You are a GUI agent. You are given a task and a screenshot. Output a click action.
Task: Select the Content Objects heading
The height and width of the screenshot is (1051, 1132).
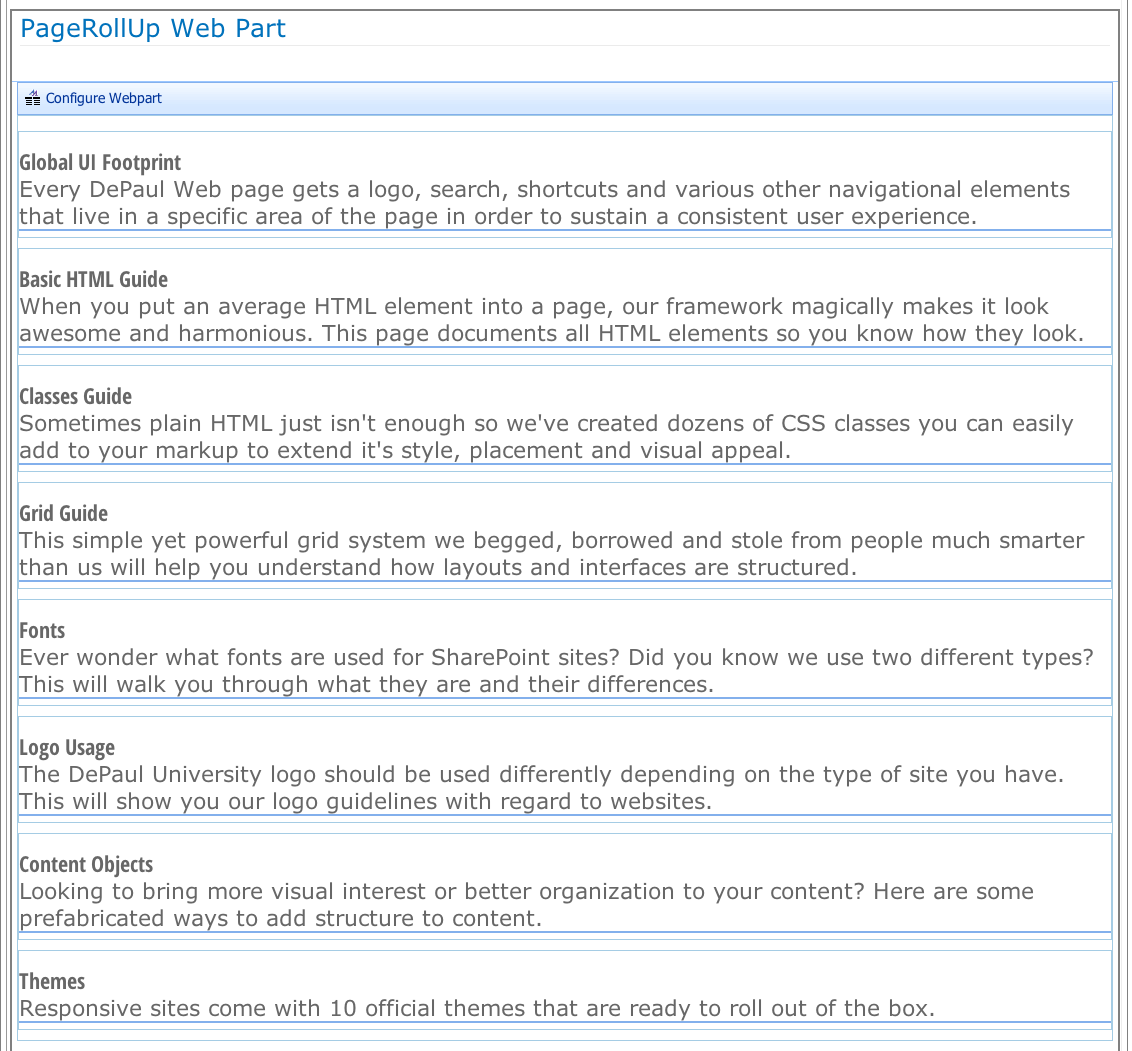(86, 864)
